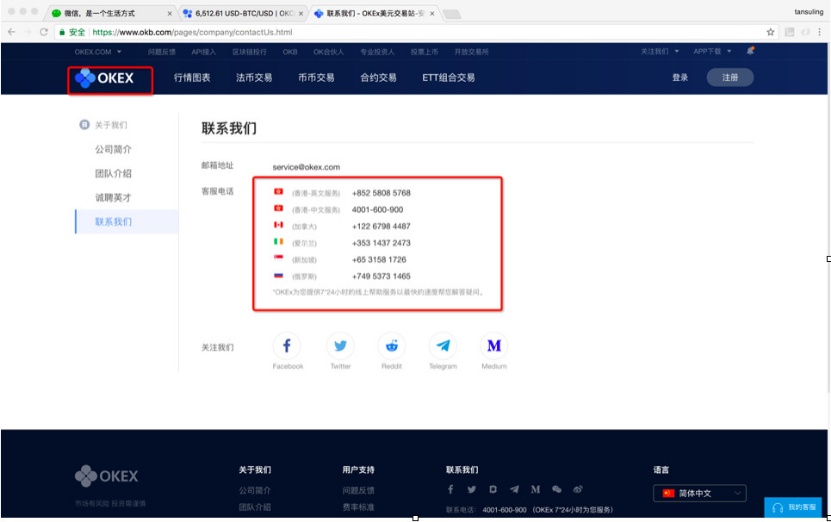The height and width of the screenshot is (522, 831).
Task: Open the Telegram follow icon
Action: pos(443,346)
